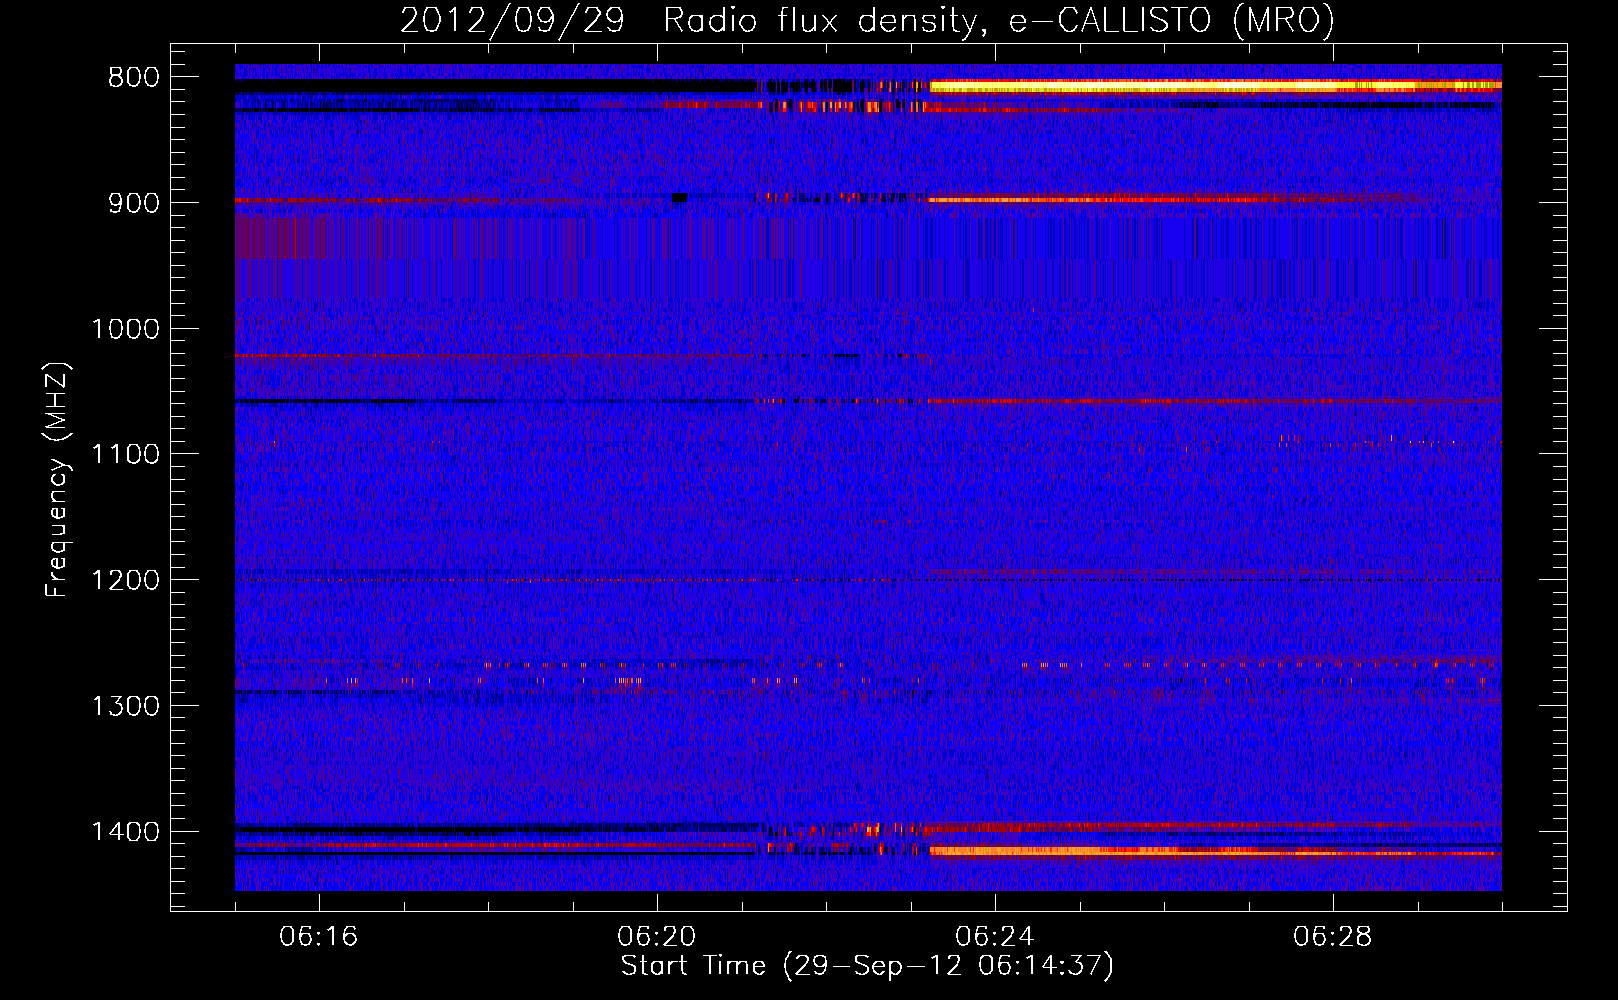Click the 'Frequency (MHZ)' axis label

[57, 480]
